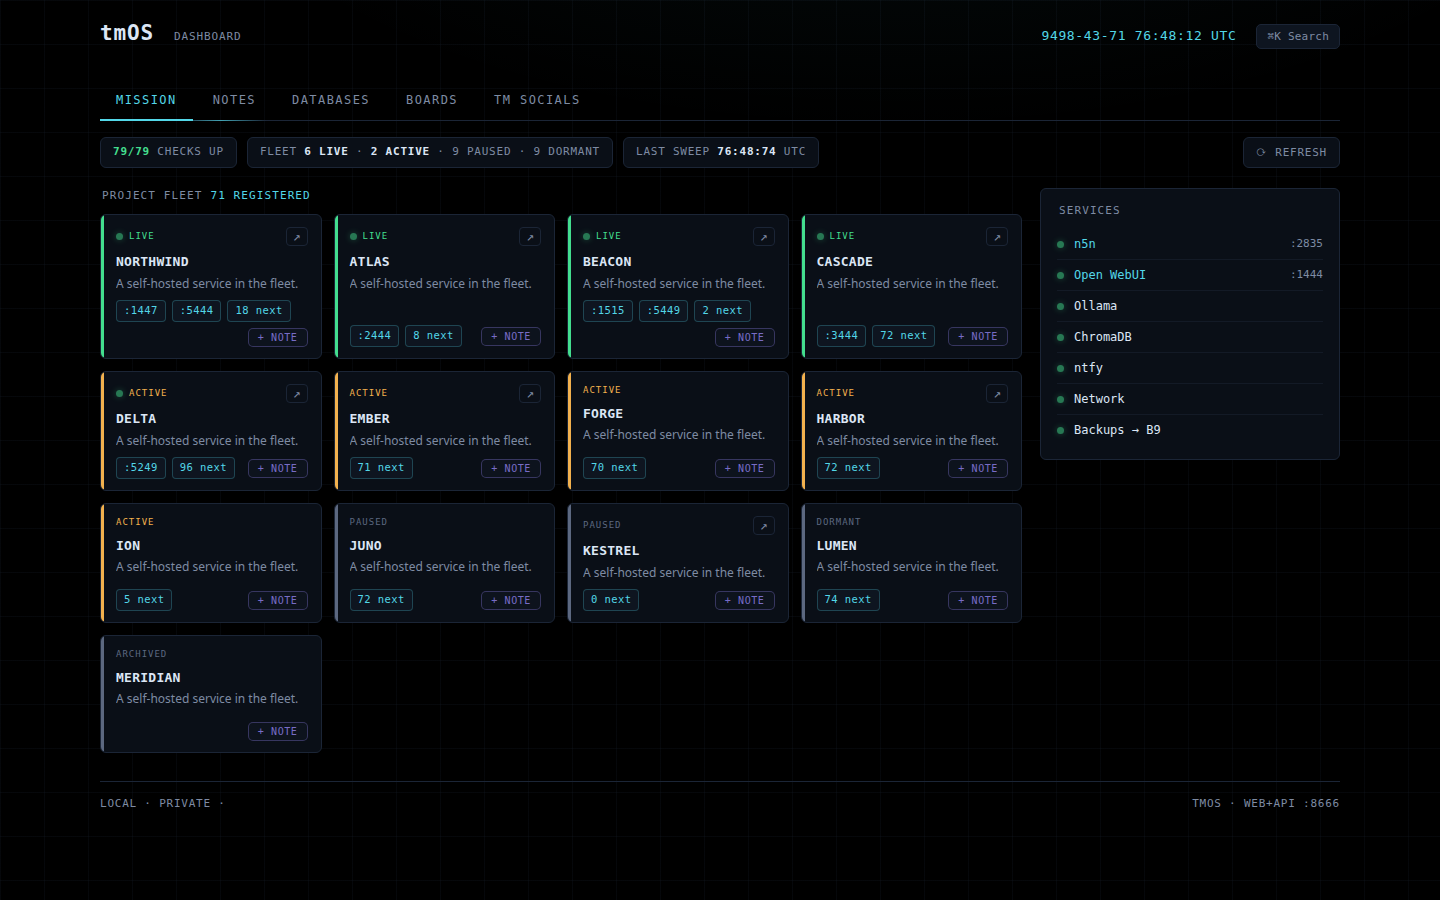Screen dimensions: 1440x900
Task: Open KESTREL 0 next chip
Action: point(611,600)
